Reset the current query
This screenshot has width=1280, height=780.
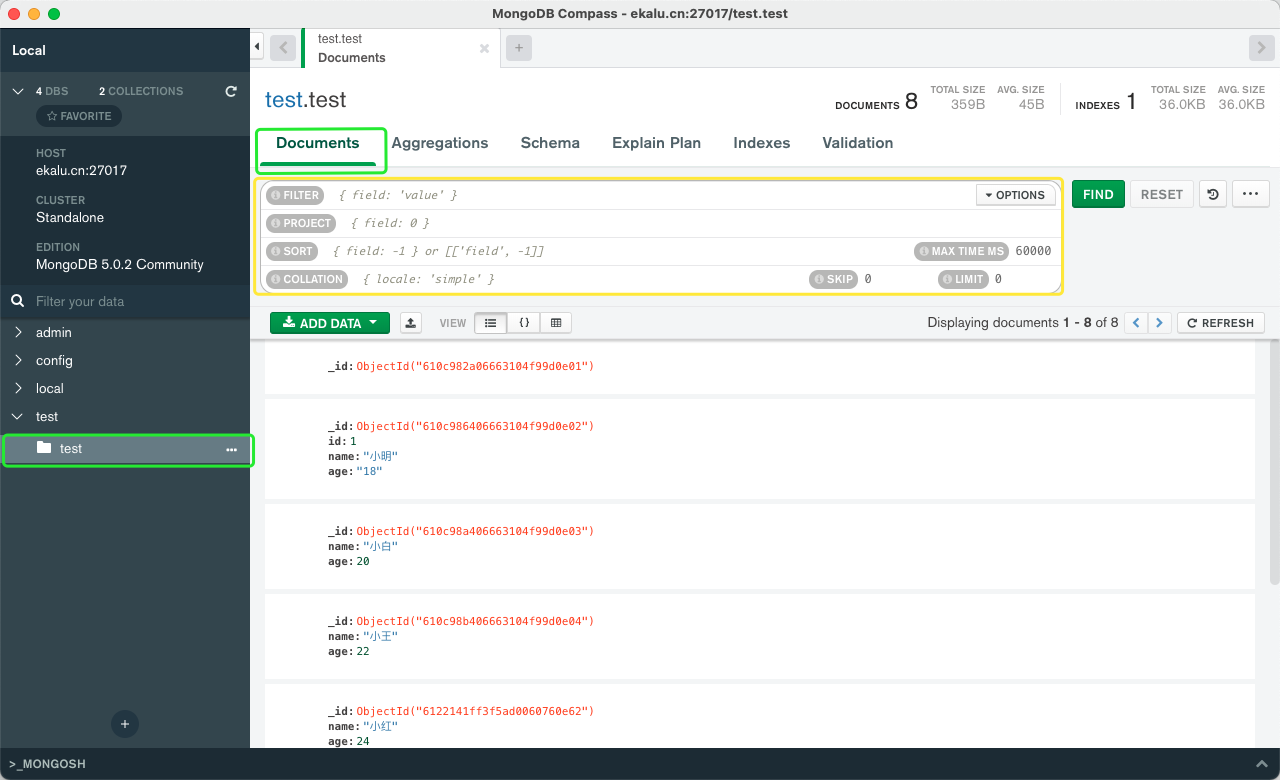coord(1161,194)
